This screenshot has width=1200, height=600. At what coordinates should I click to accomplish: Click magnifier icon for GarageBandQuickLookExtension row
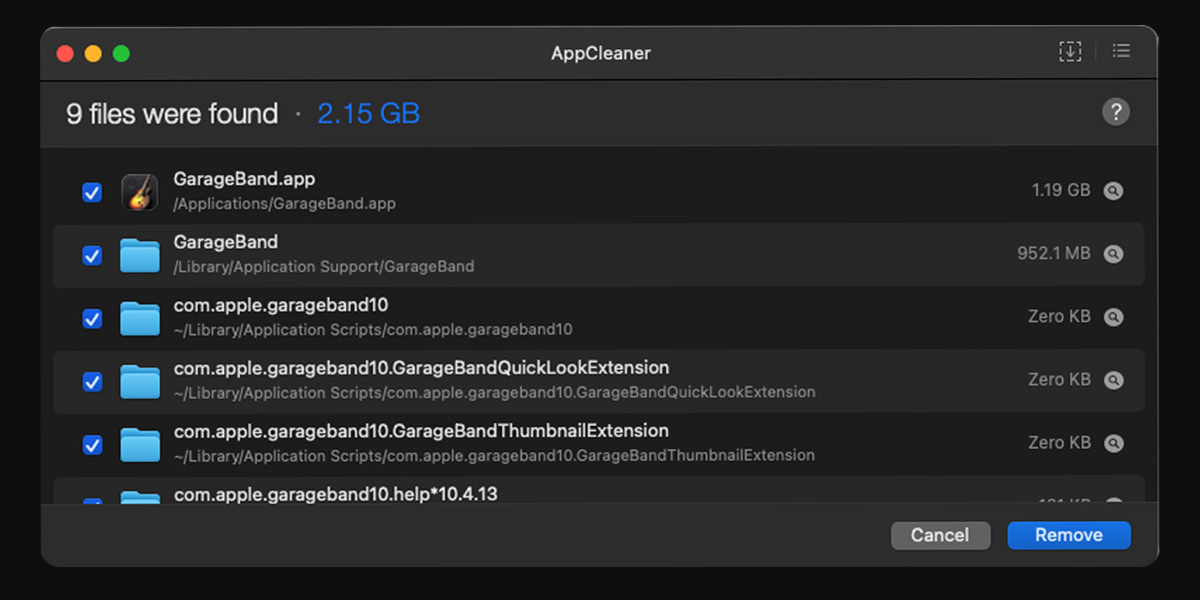point(1113,380)
